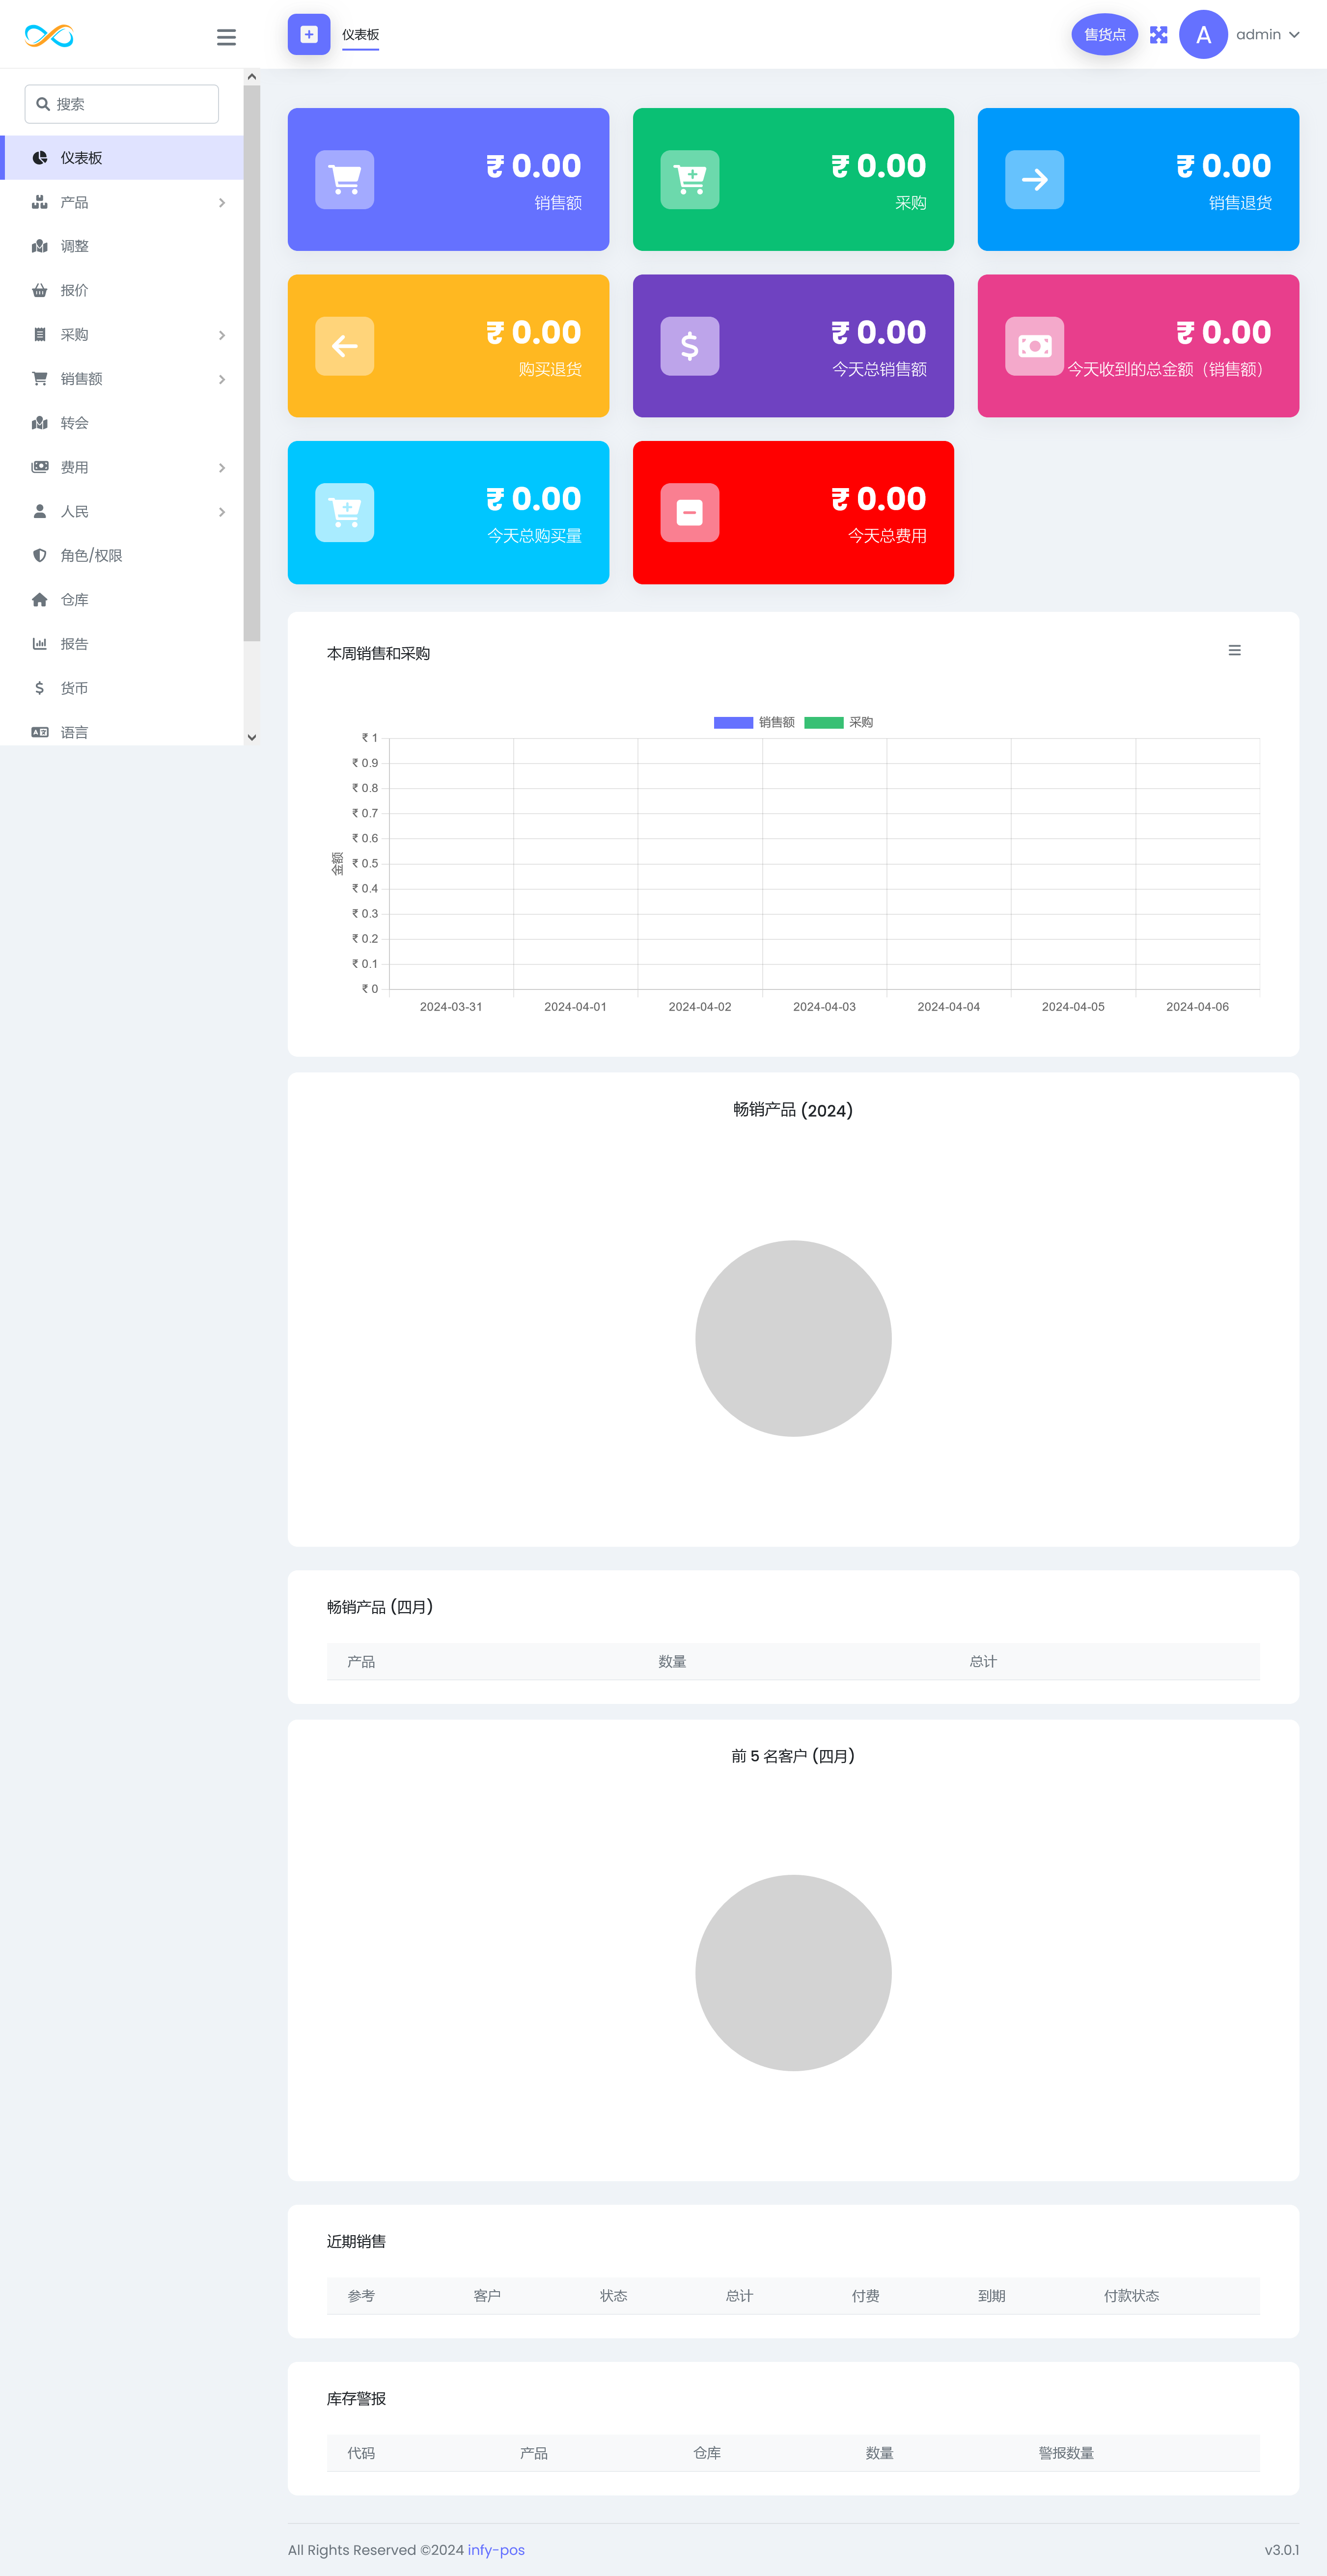Click the 本周销售和采购 chart title

tap(378, 653)
